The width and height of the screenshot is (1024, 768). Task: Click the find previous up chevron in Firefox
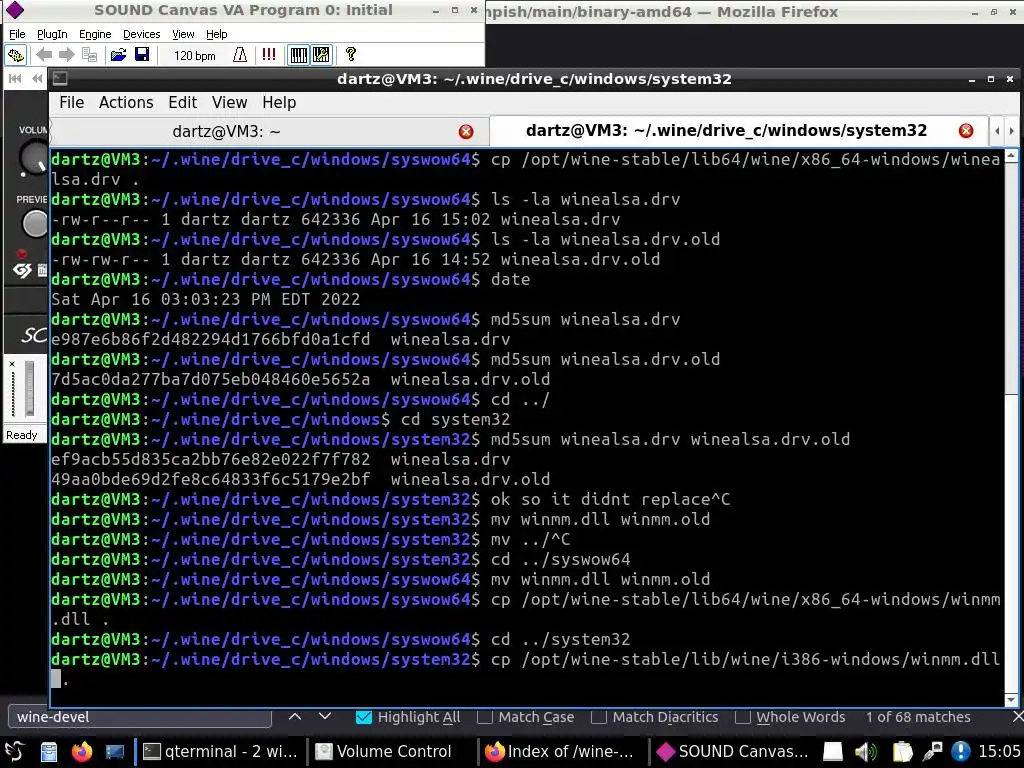tap(295, 716)
